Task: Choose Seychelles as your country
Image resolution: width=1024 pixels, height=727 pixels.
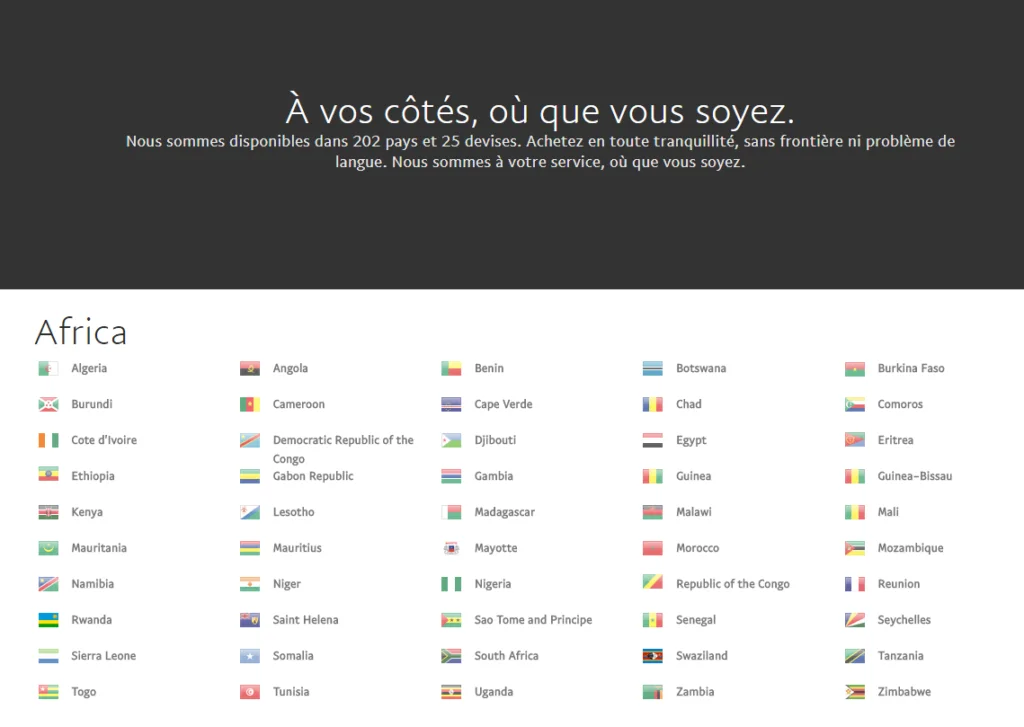Action: (902, 619)
